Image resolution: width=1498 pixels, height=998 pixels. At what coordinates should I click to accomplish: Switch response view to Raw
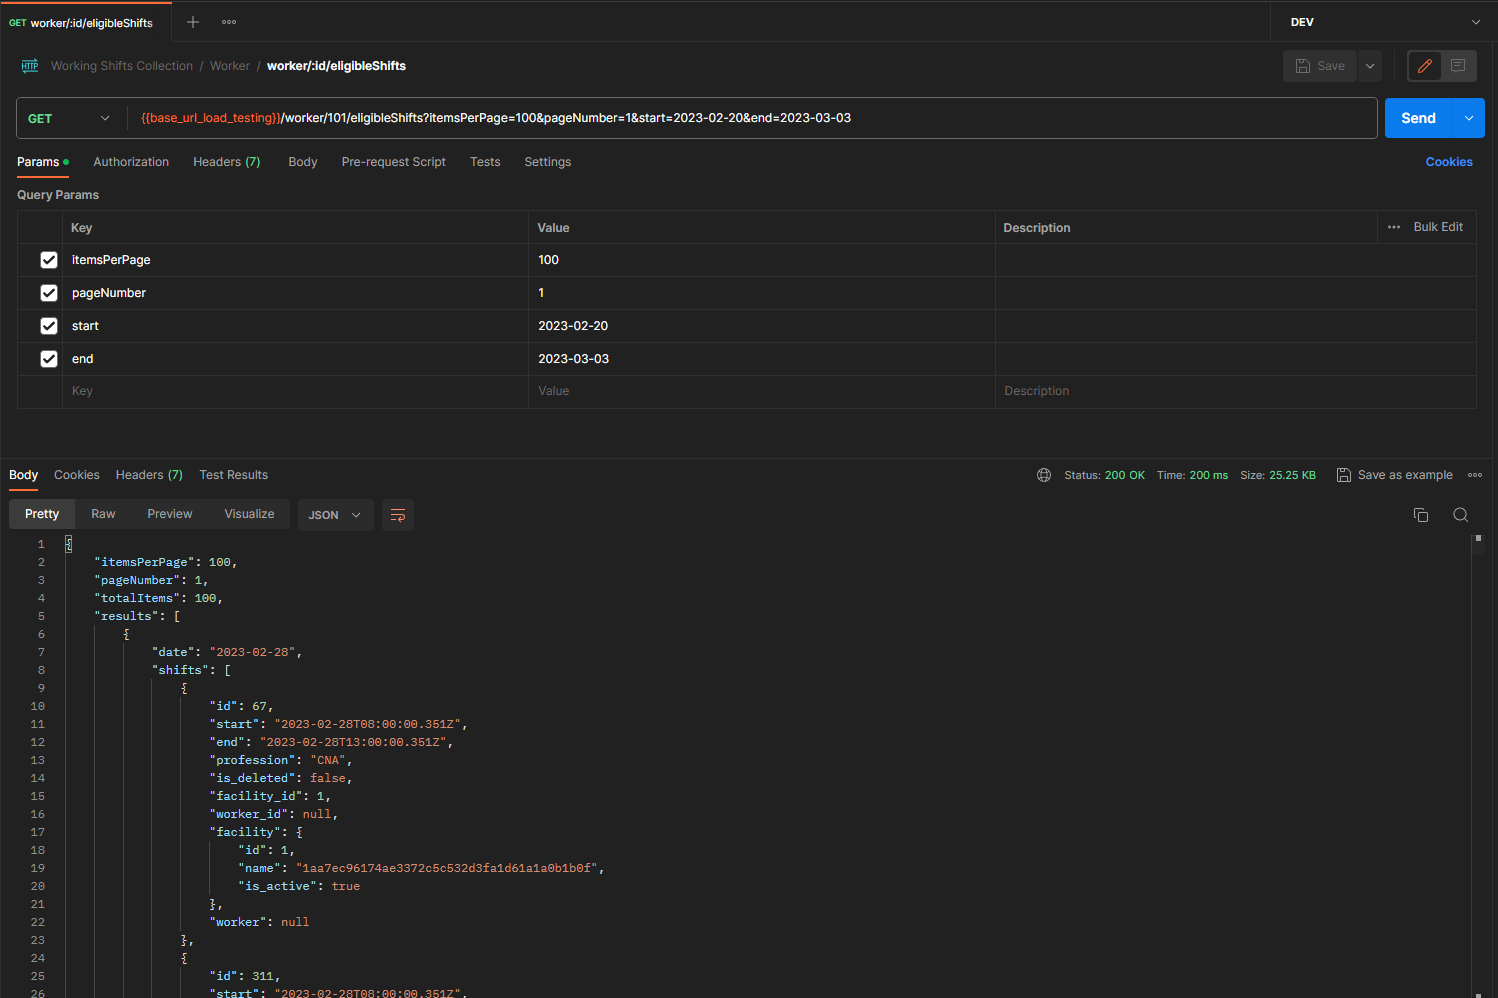pos(103,514)
